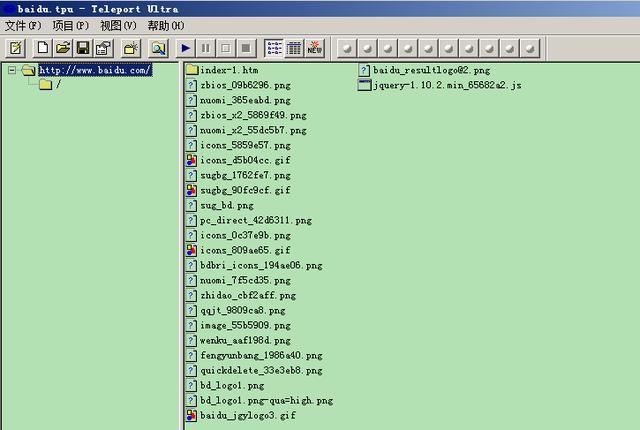The height and width of the screenshot is (430, 640).
Task: Switch to details grid view icon
Action: (294, 48)
